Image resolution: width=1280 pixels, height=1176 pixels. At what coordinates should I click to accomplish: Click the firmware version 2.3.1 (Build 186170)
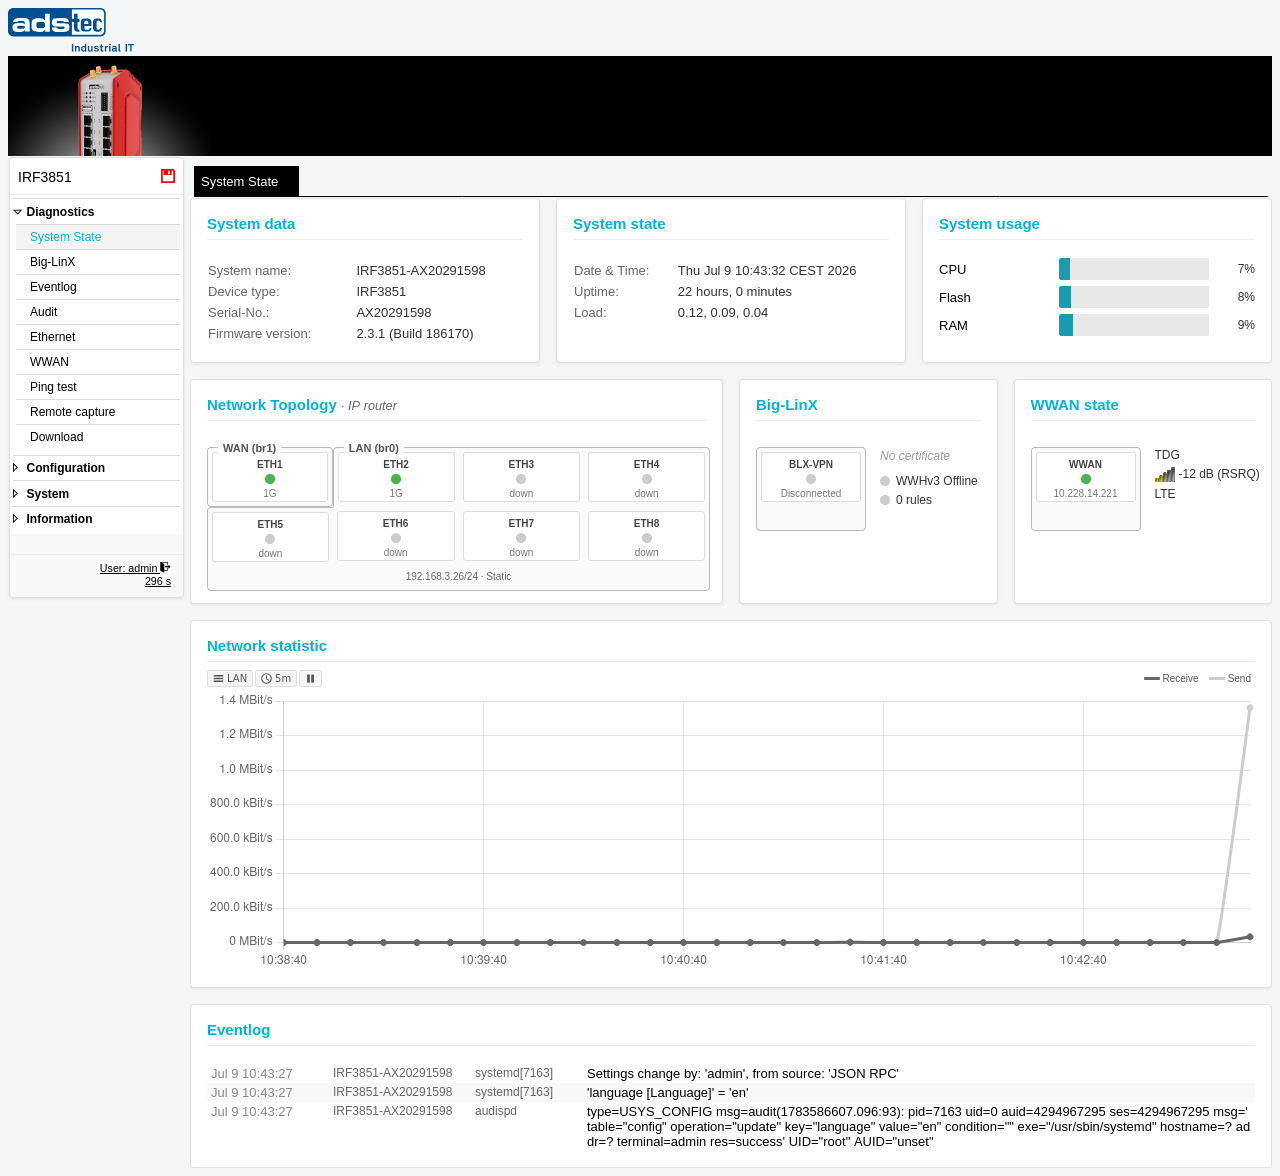(x=415, y=334)
